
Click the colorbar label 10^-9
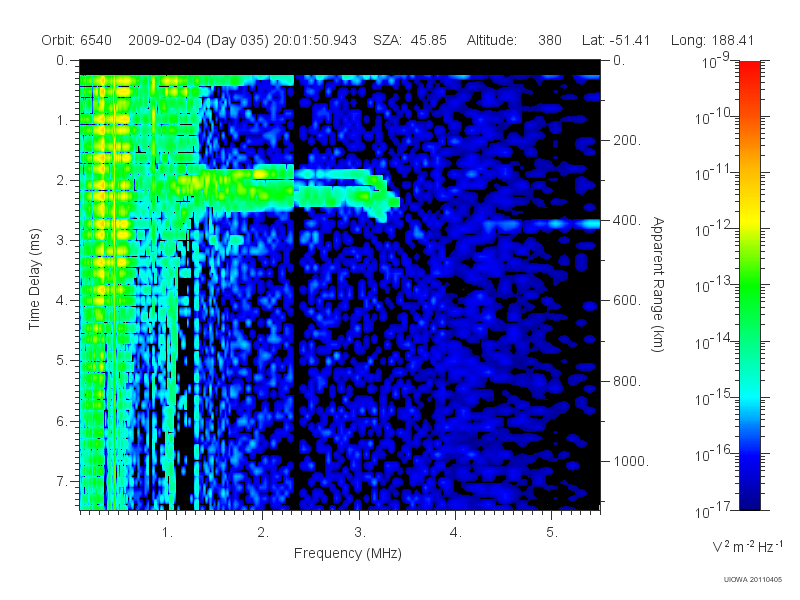[716, 62]
